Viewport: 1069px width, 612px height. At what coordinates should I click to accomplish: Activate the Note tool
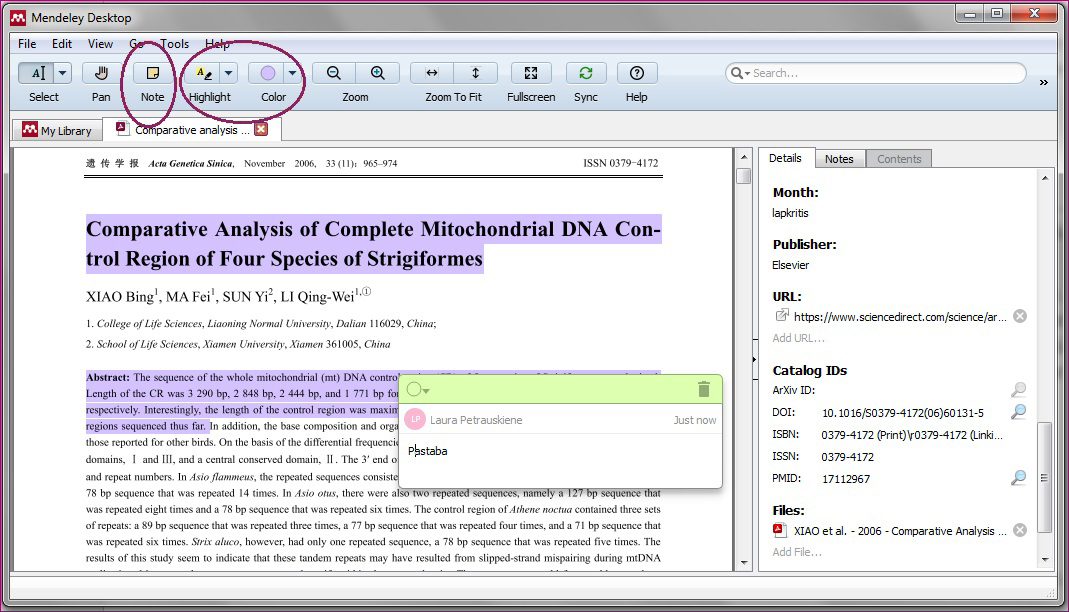(x=152, y=73)
